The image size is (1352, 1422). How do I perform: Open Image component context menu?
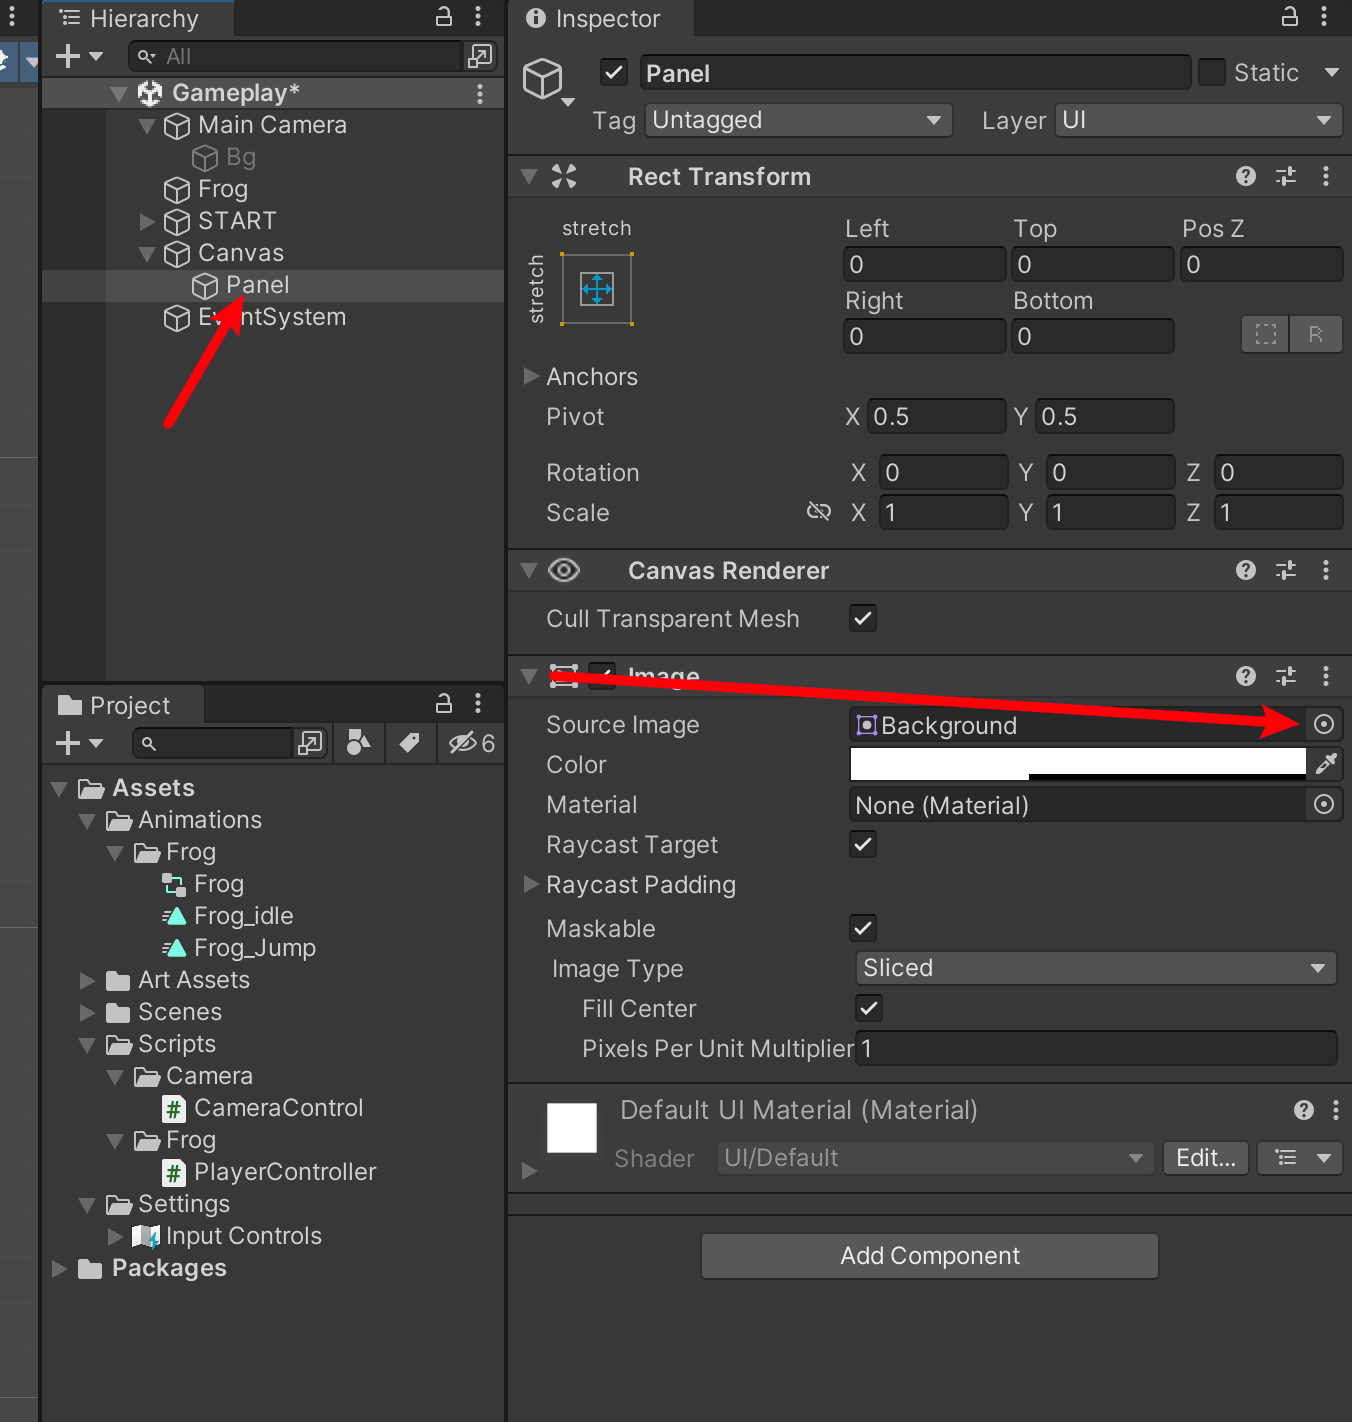tap(1326, 676)
